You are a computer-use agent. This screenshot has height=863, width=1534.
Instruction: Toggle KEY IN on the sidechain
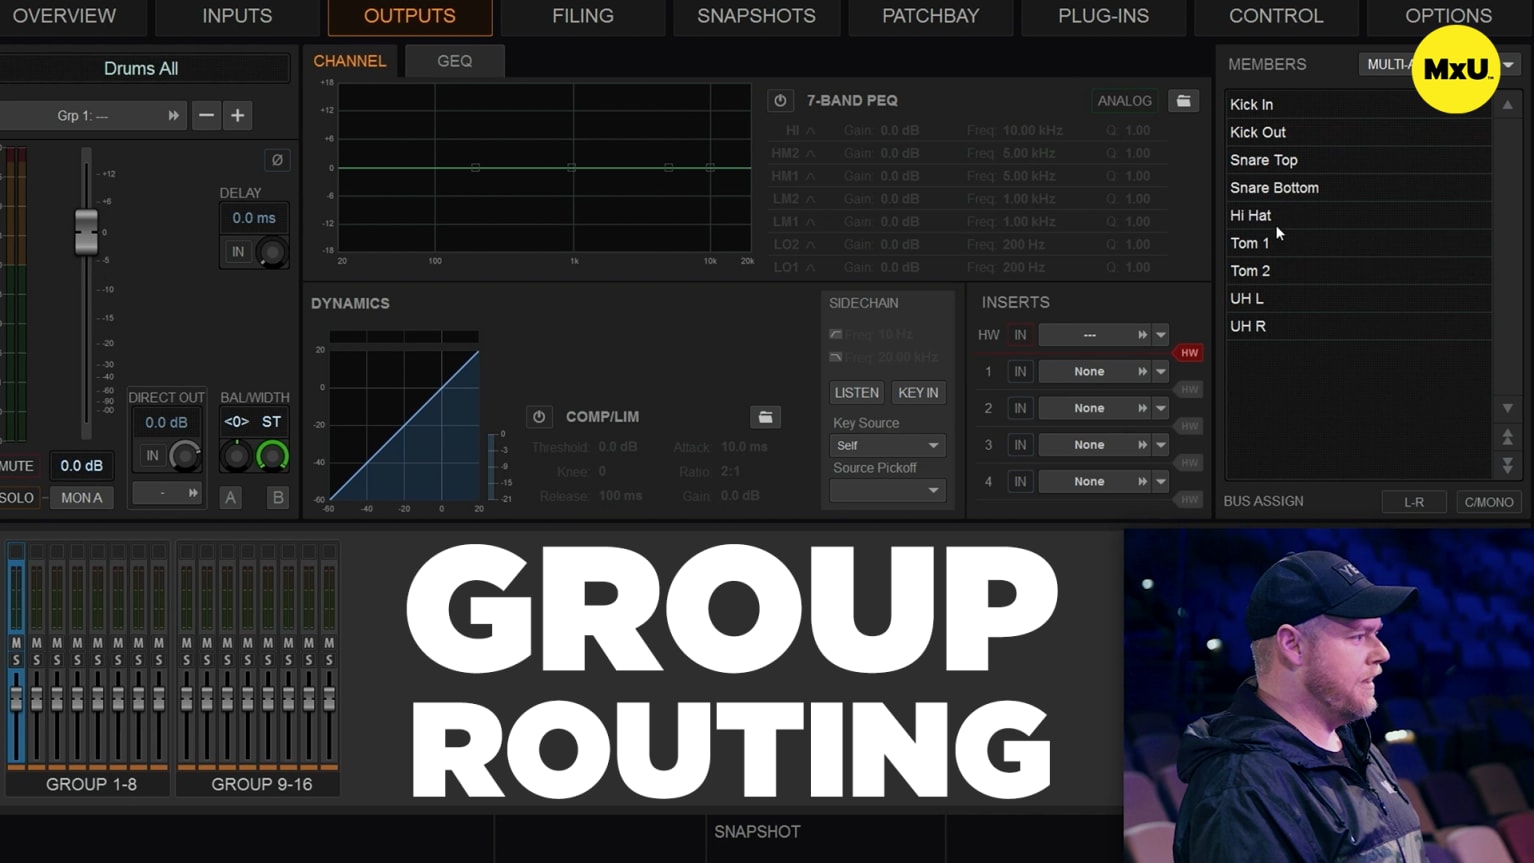[x=917, y=392]
